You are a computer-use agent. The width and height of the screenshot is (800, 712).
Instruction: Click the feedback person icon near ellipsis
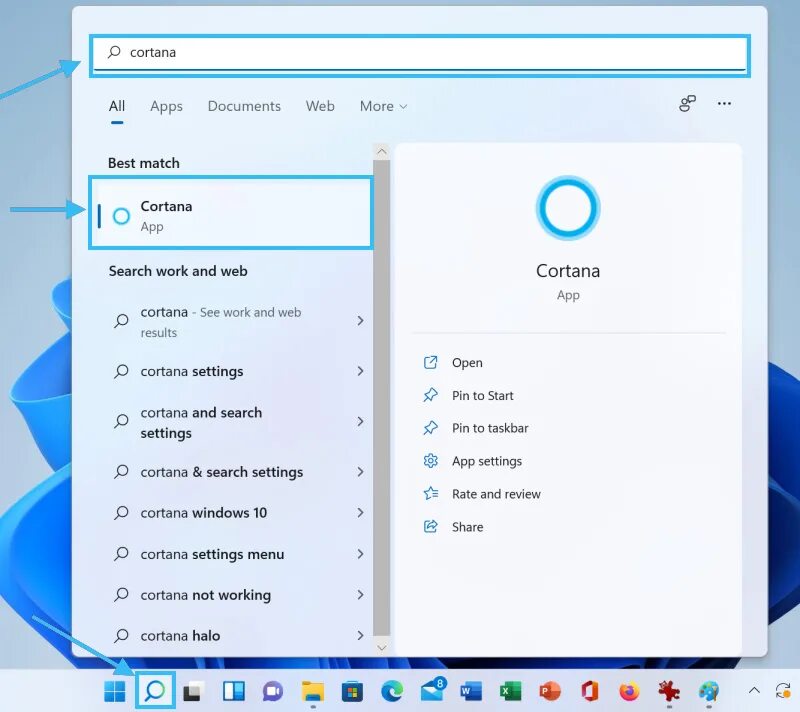(x=686, y=103)
